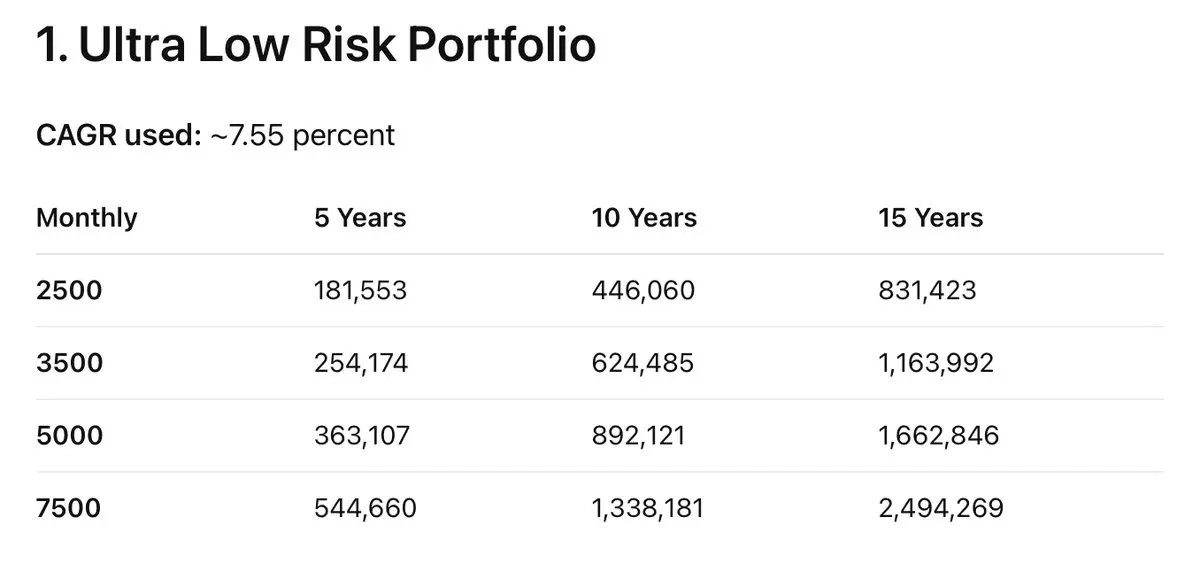Click the 7500 monthly row label

click(x=69, y=508)
